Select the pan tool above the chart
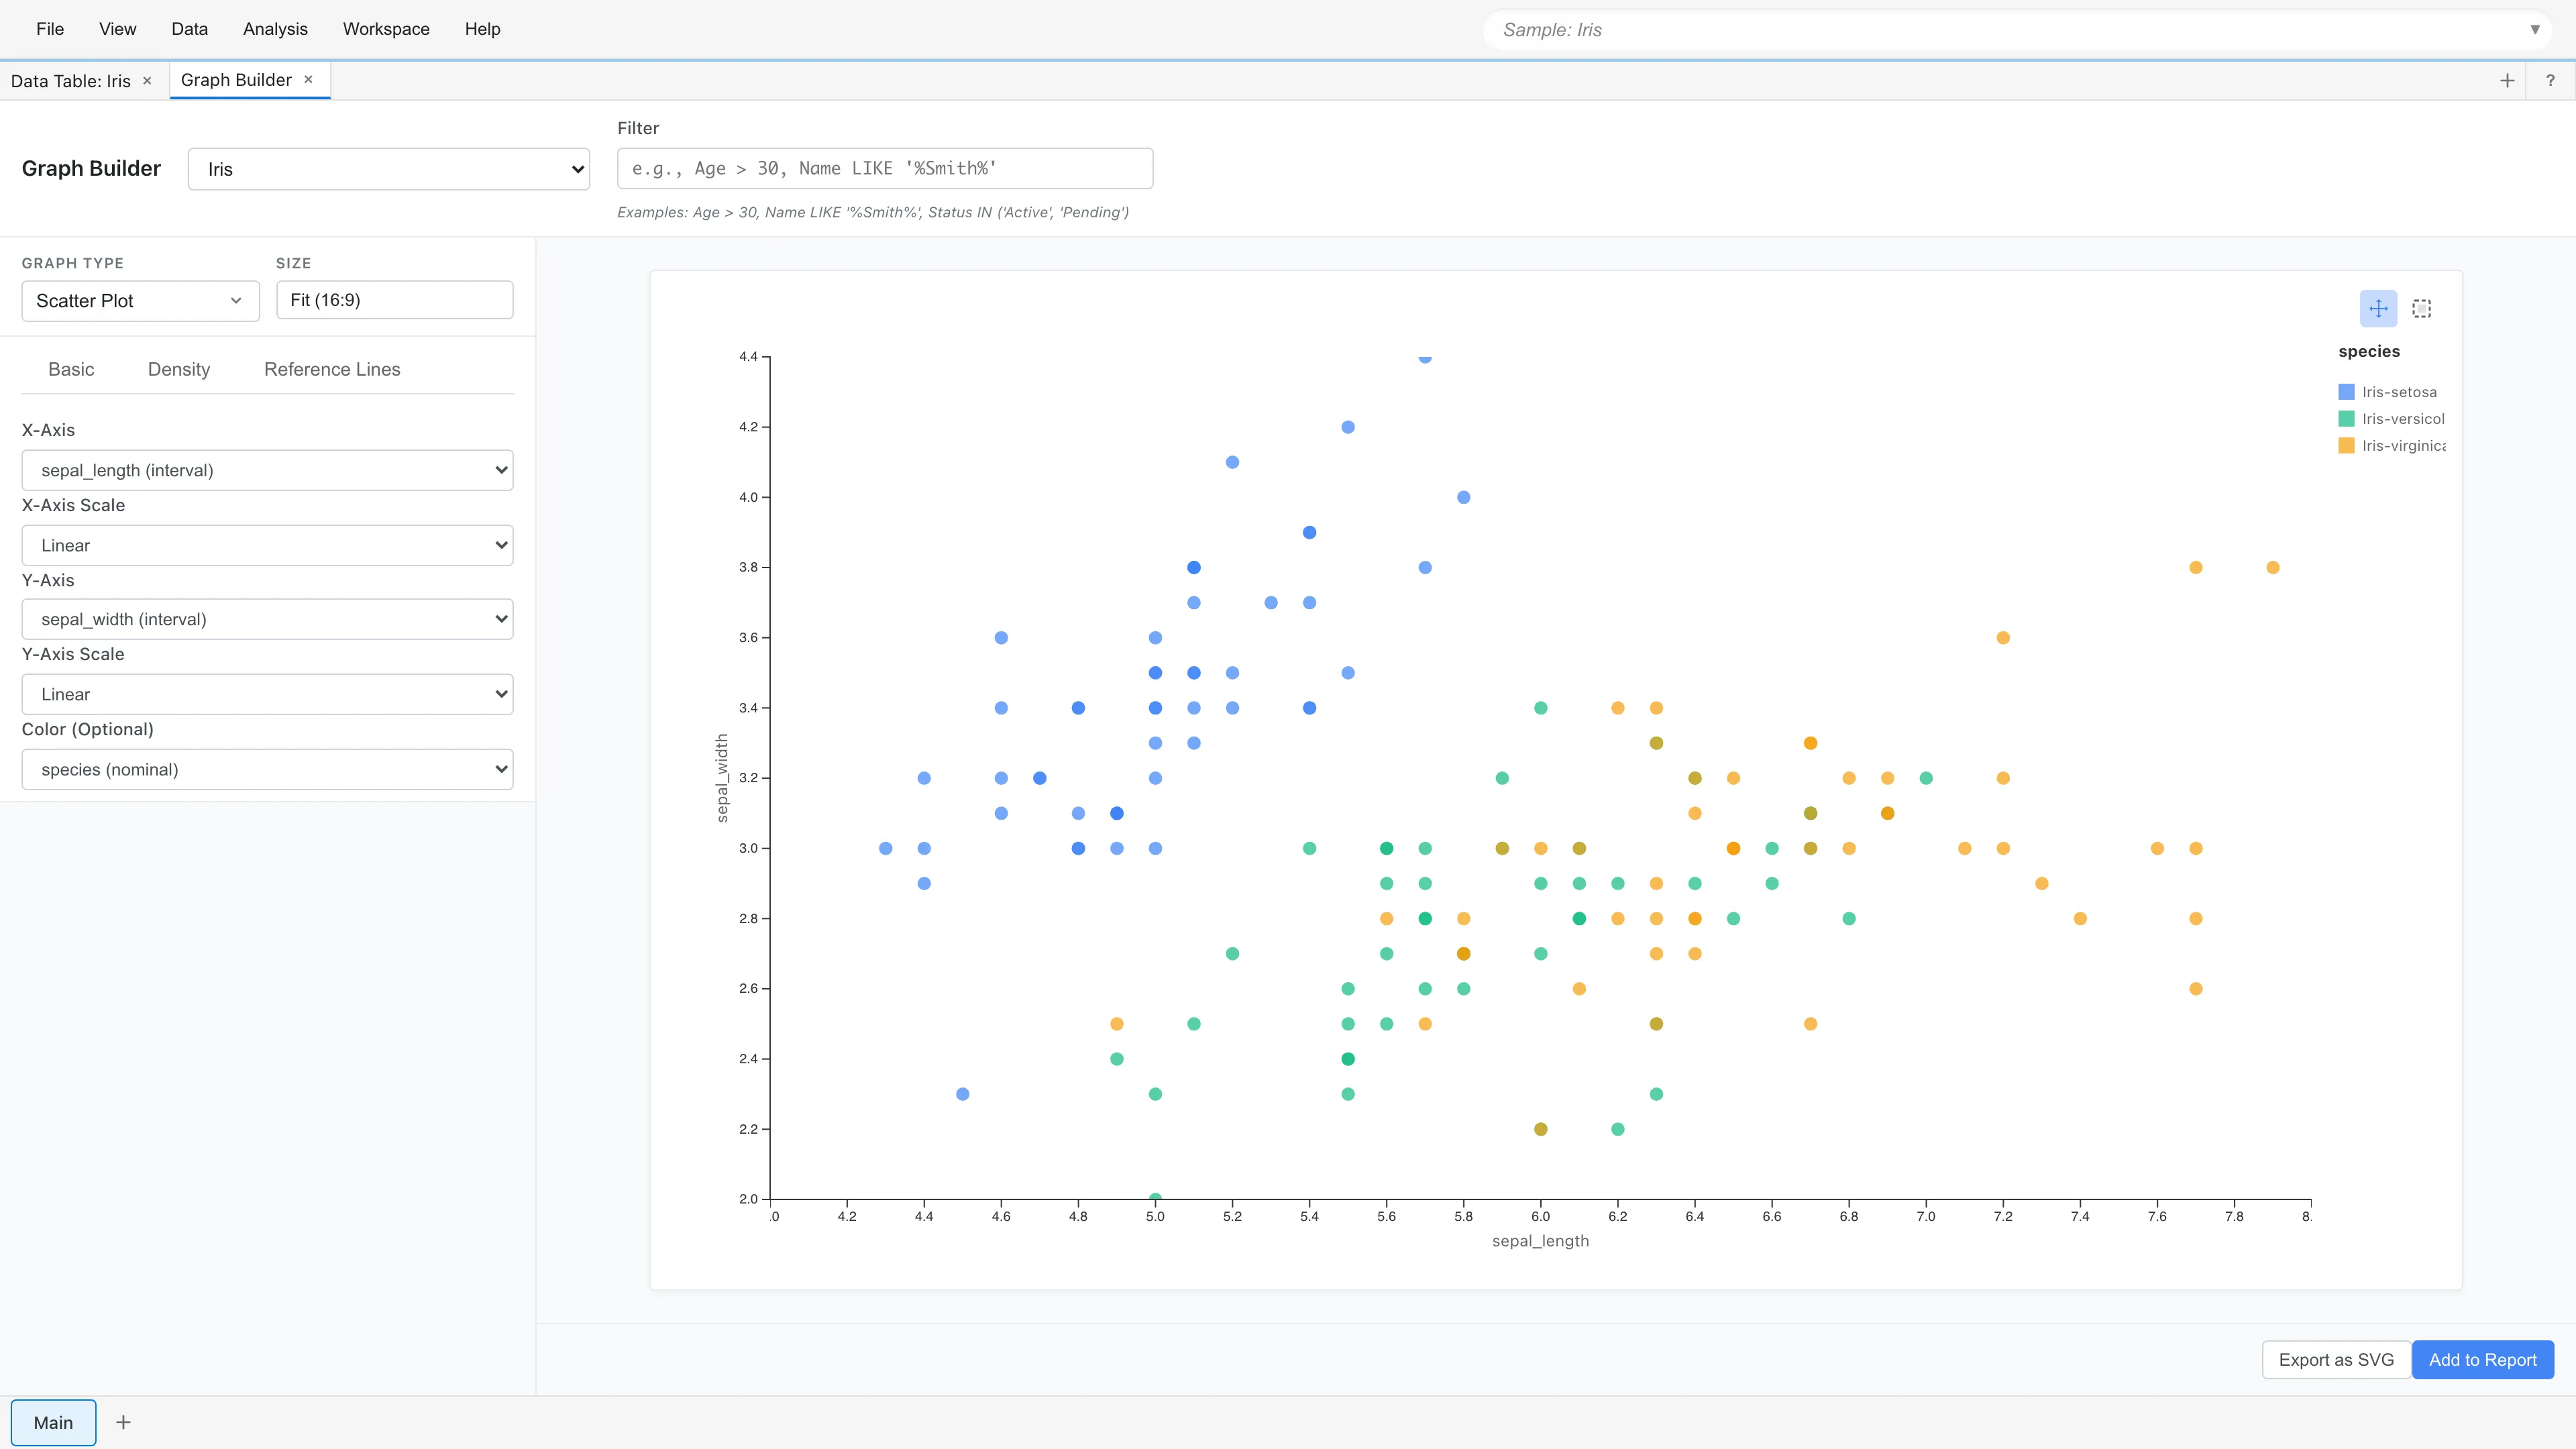 coord(2378,308)
